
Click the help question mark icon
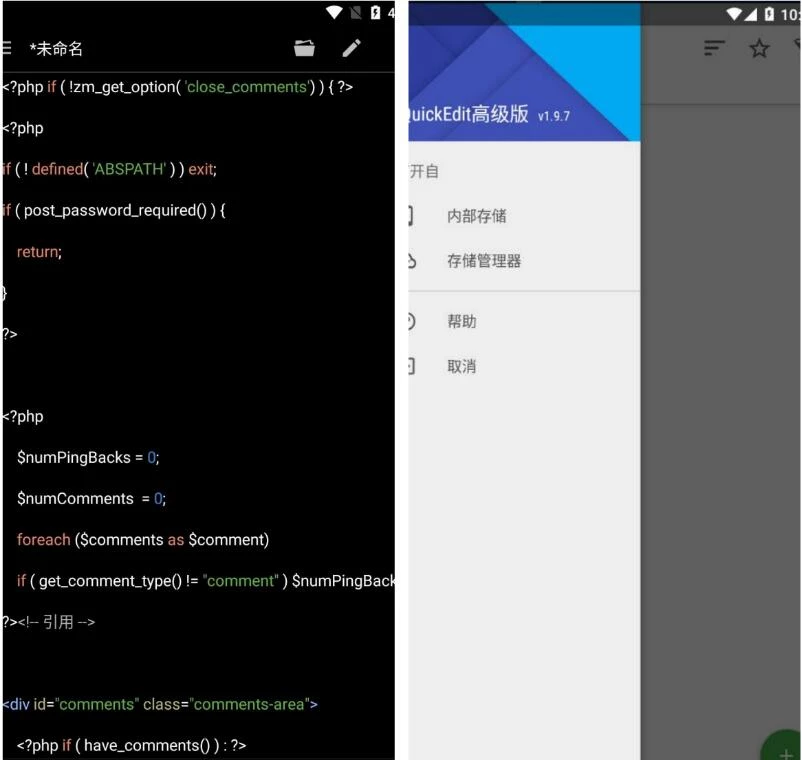410,321
